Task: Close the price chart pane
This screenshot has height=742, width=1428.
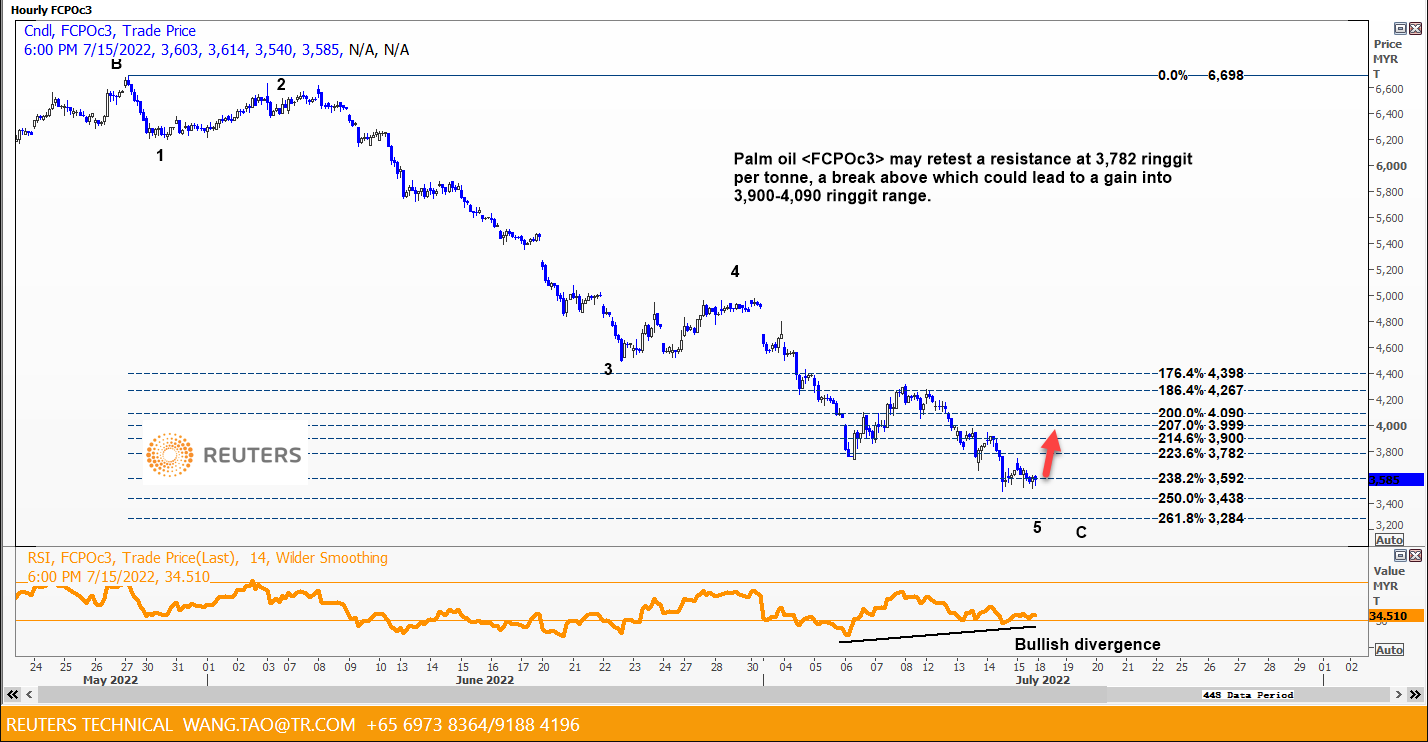Action: coord(1415,28)
